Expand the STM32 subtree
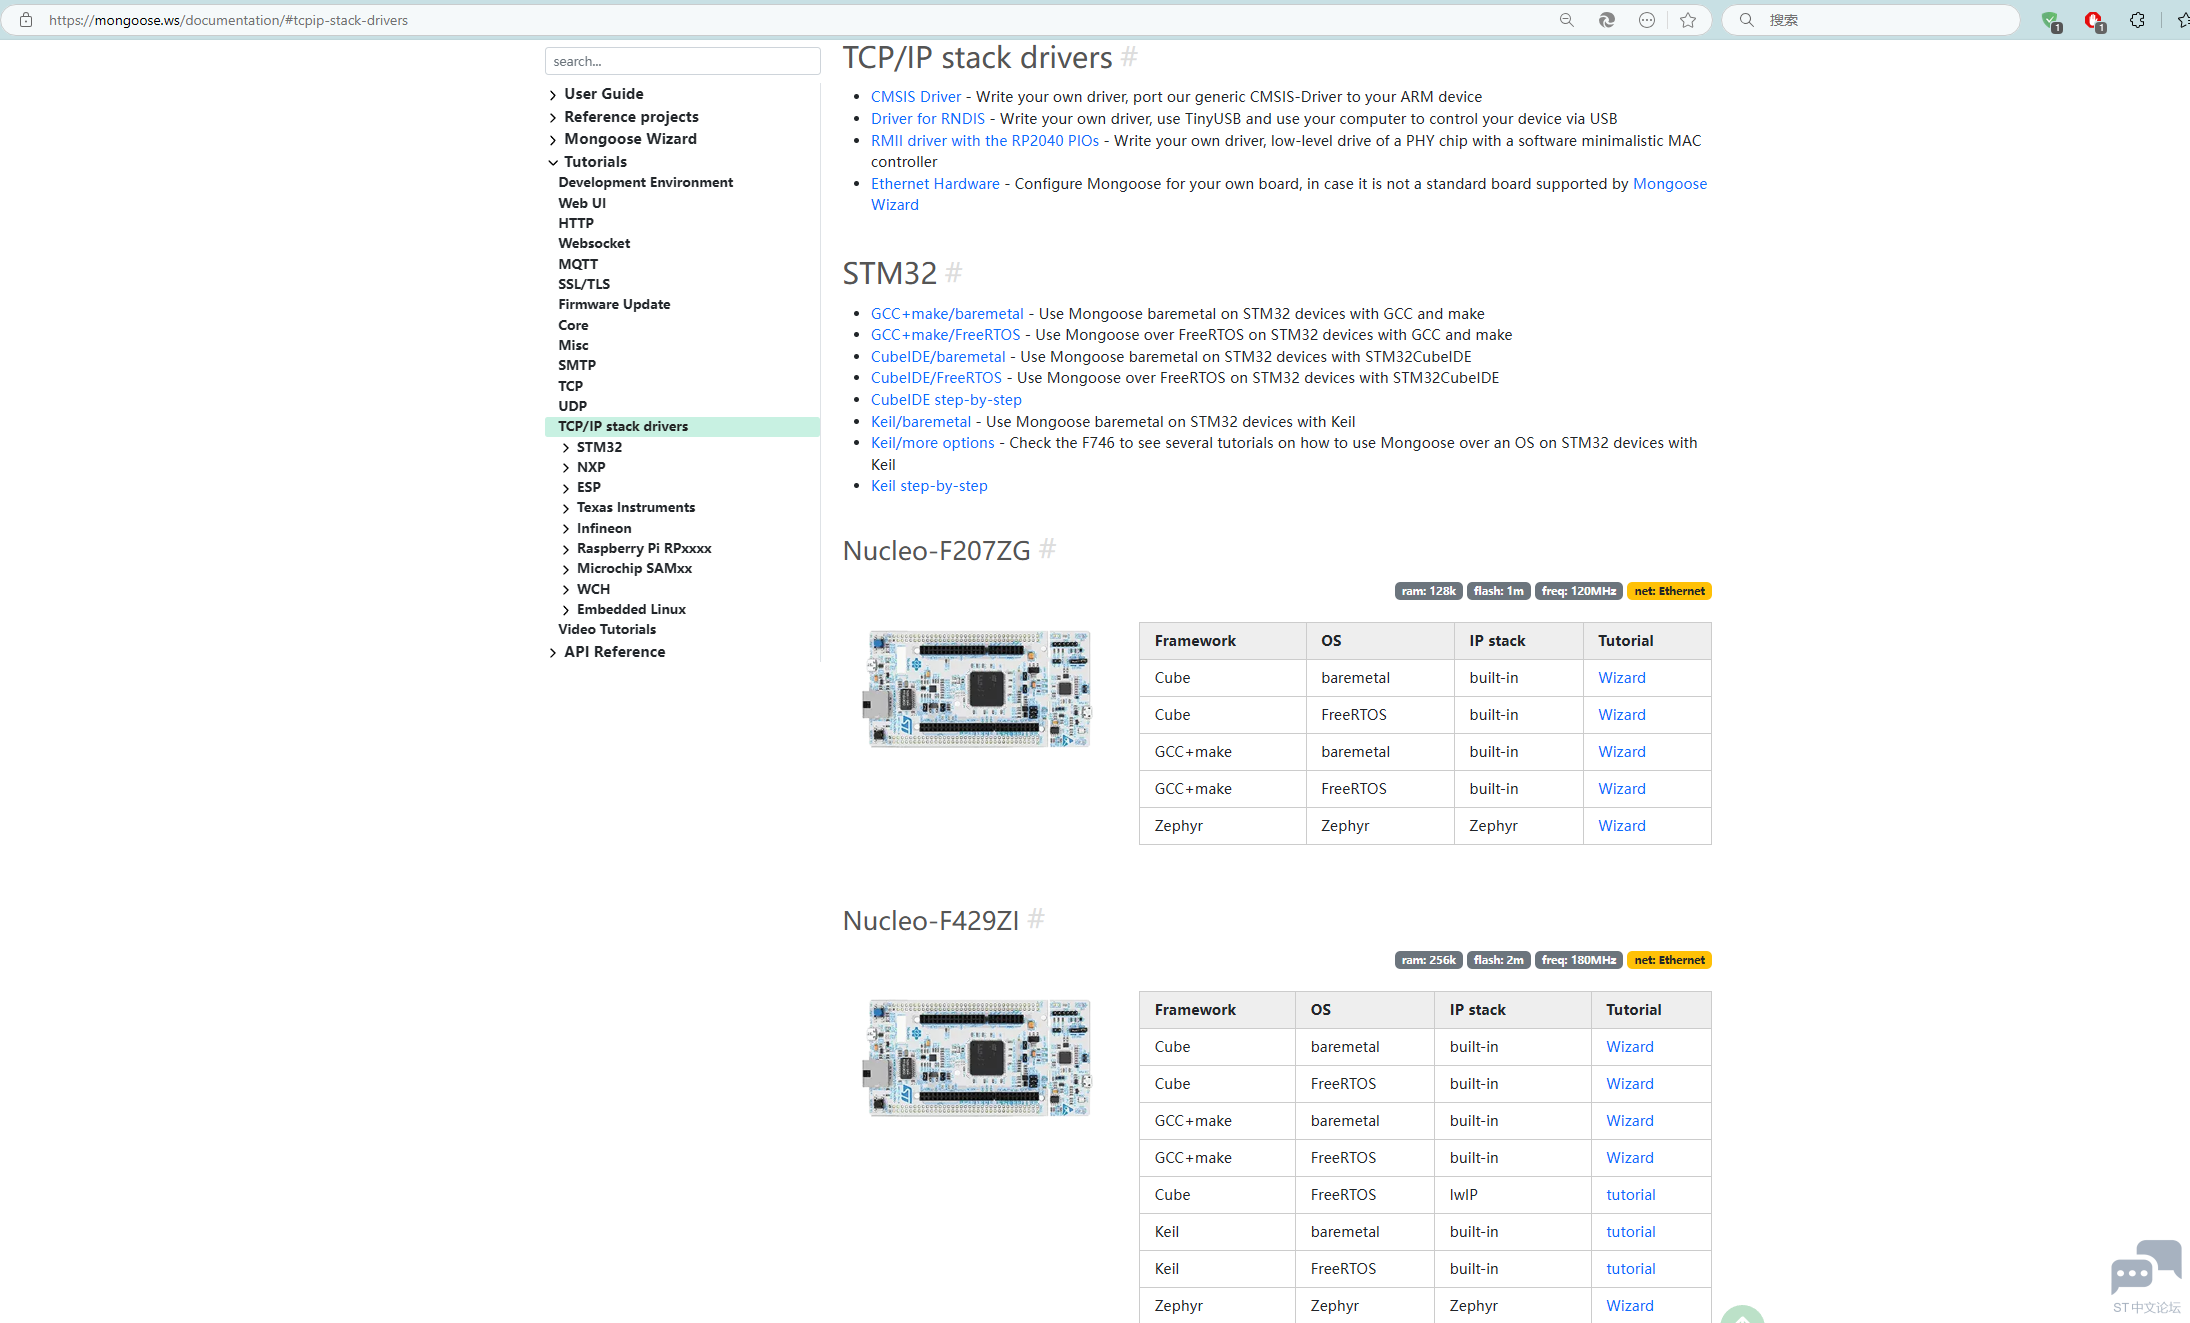2190x1323 pixels. (566, 448)
